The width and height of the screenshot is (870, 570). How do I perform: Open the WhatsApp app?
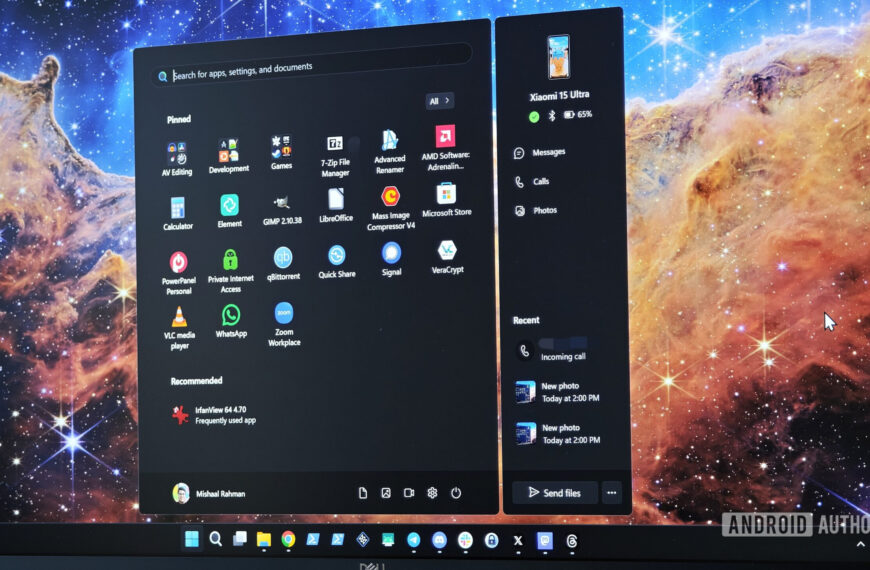click(231, 321)
